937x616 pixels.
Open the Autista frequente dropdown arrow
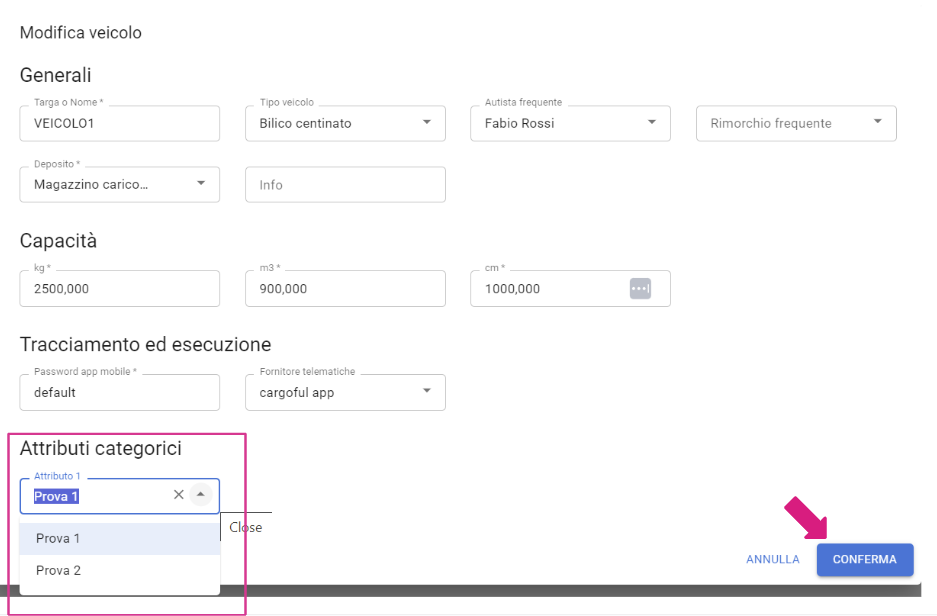click(652, 122)
